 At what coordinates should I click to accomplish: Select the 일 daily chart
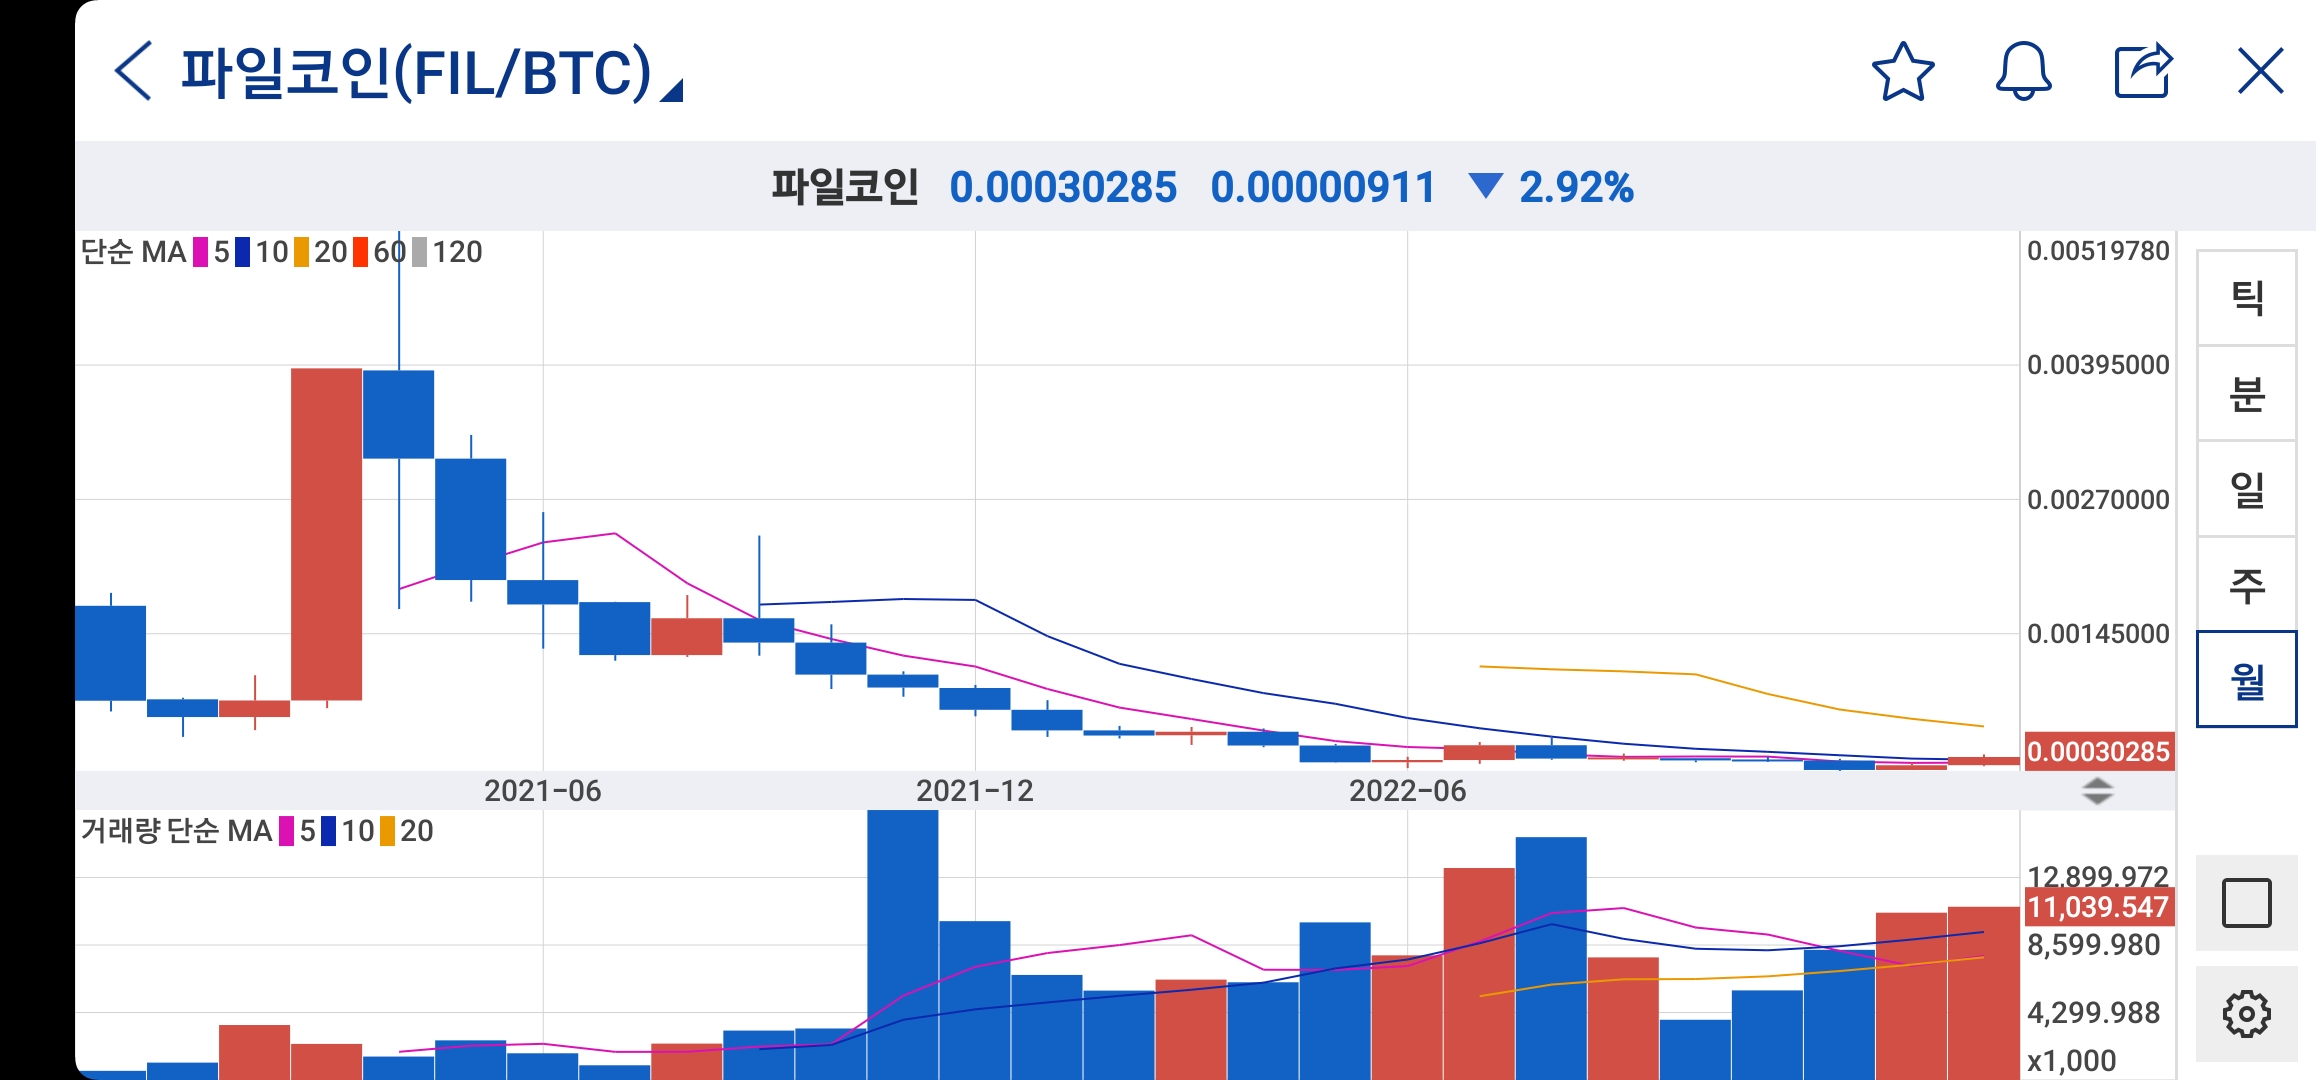point(2246,490)
